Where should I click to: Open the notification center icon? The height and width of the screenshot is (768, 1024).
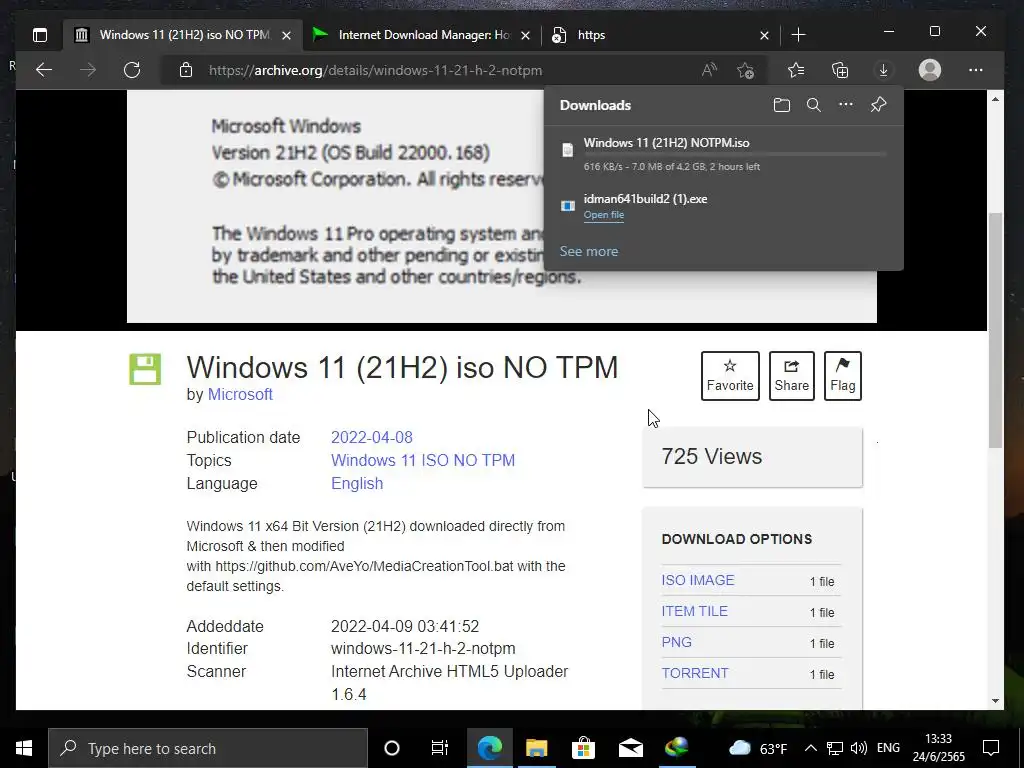[x=991, y=748]
